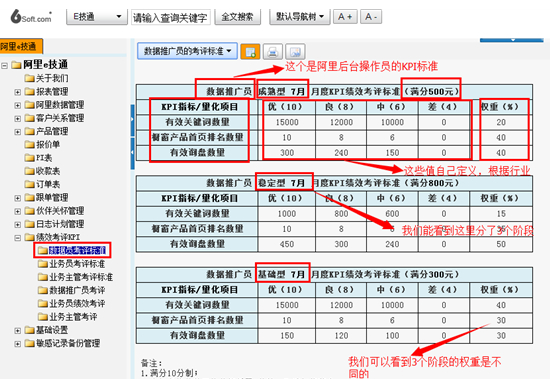Click the 6Soft.com logo
This screenshot has width=550, height=379.
point(31,16)
